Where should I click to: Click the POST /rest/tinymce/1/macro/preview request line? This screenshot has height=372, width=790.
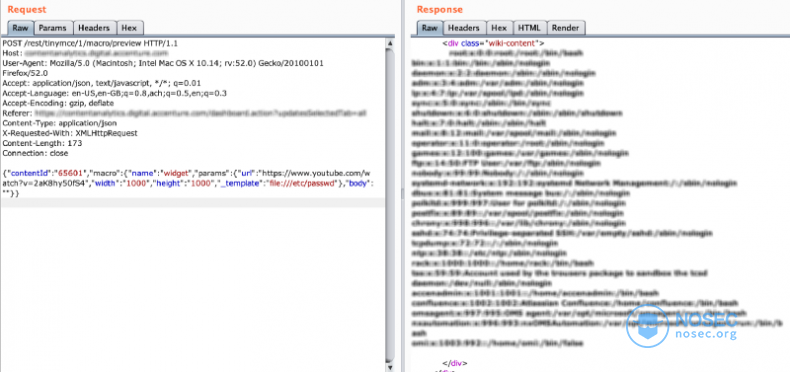(x=90, y=43)
